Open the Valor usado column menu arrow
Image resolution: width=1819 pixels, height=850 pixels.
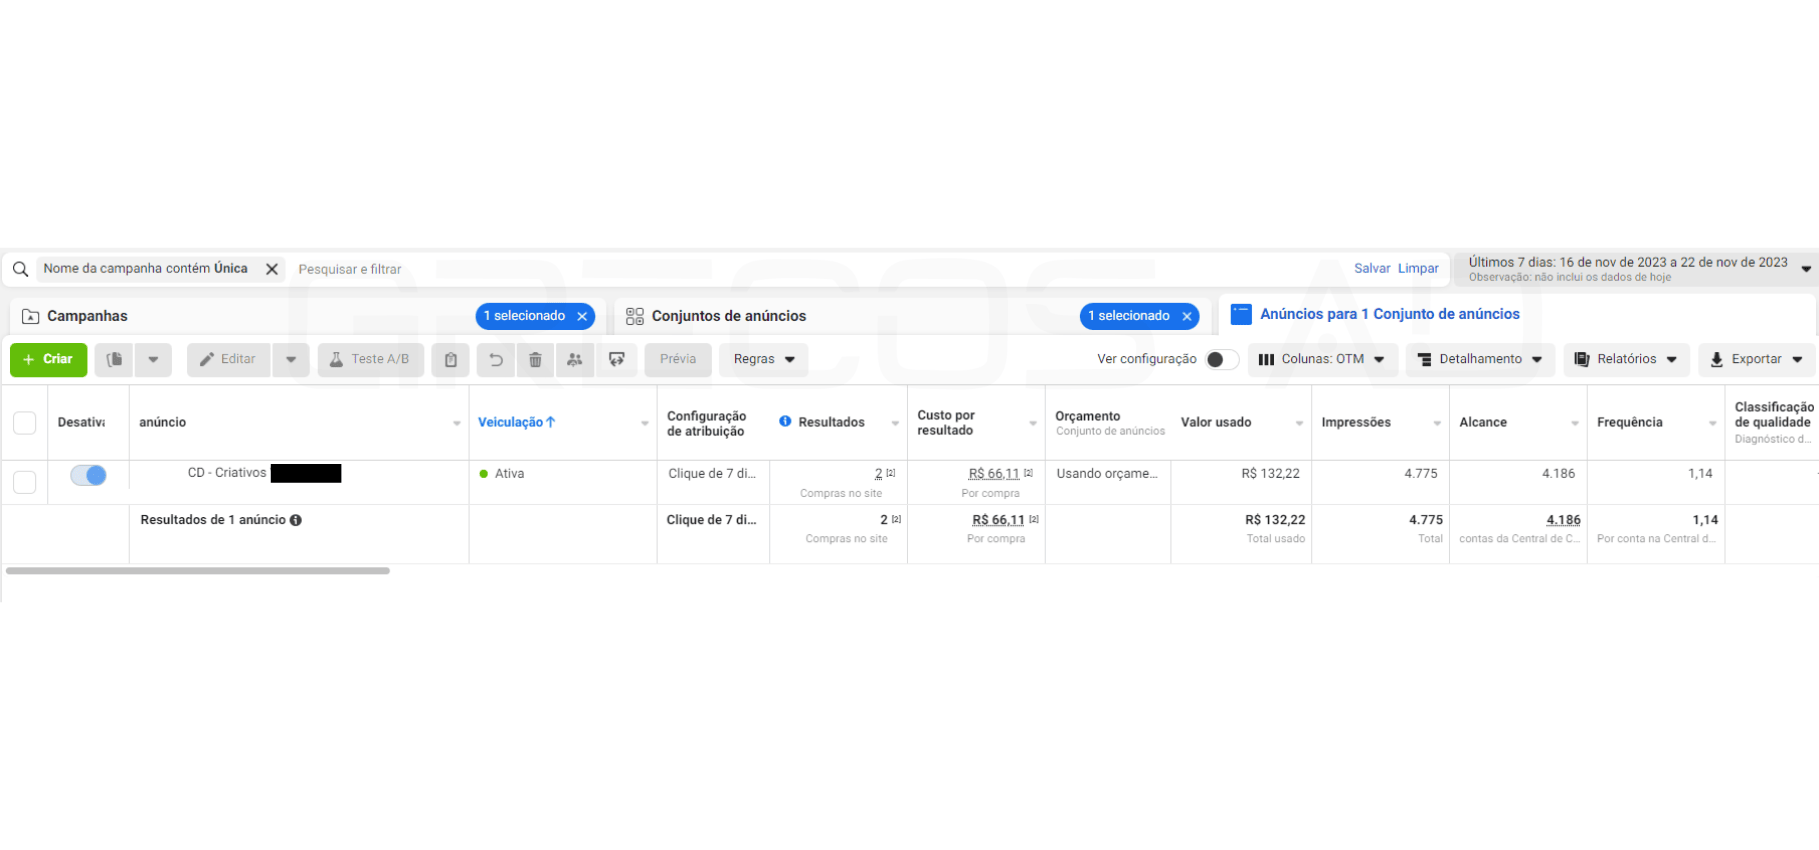click(1299, 423)
